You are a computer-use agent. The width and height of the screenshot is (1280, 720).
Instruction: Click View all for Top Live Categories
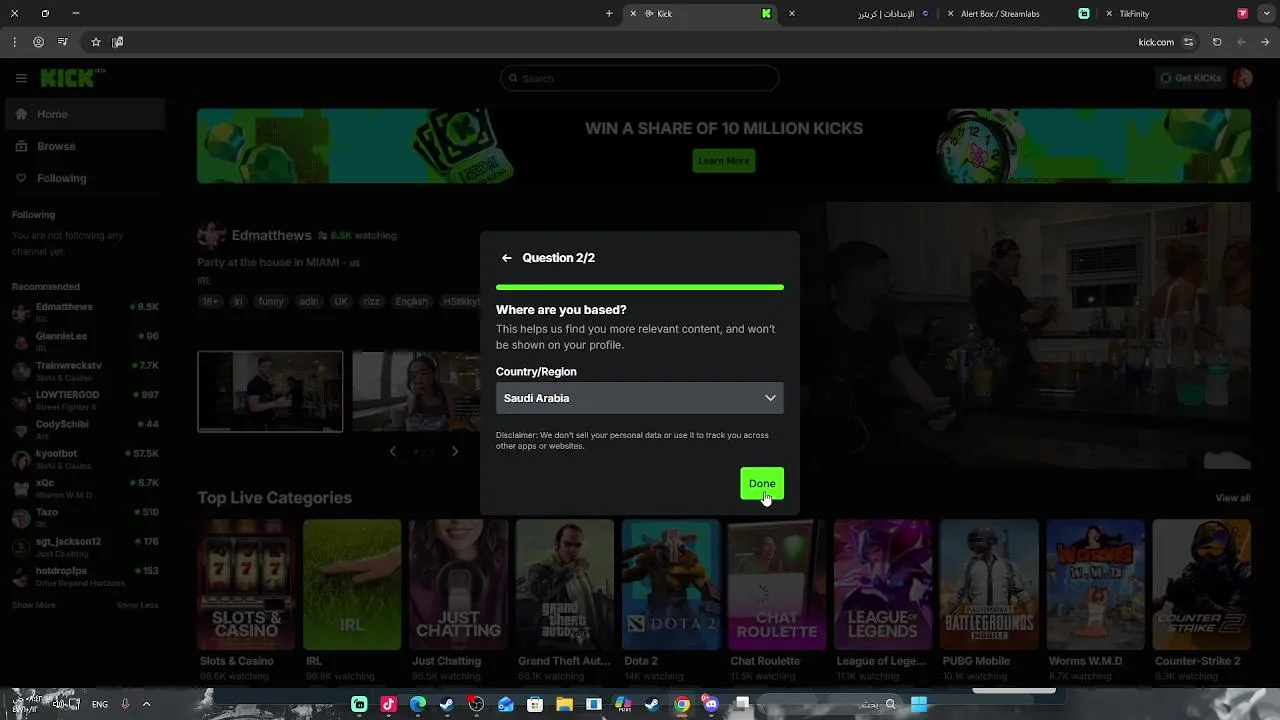click(x=1232, y=498)
